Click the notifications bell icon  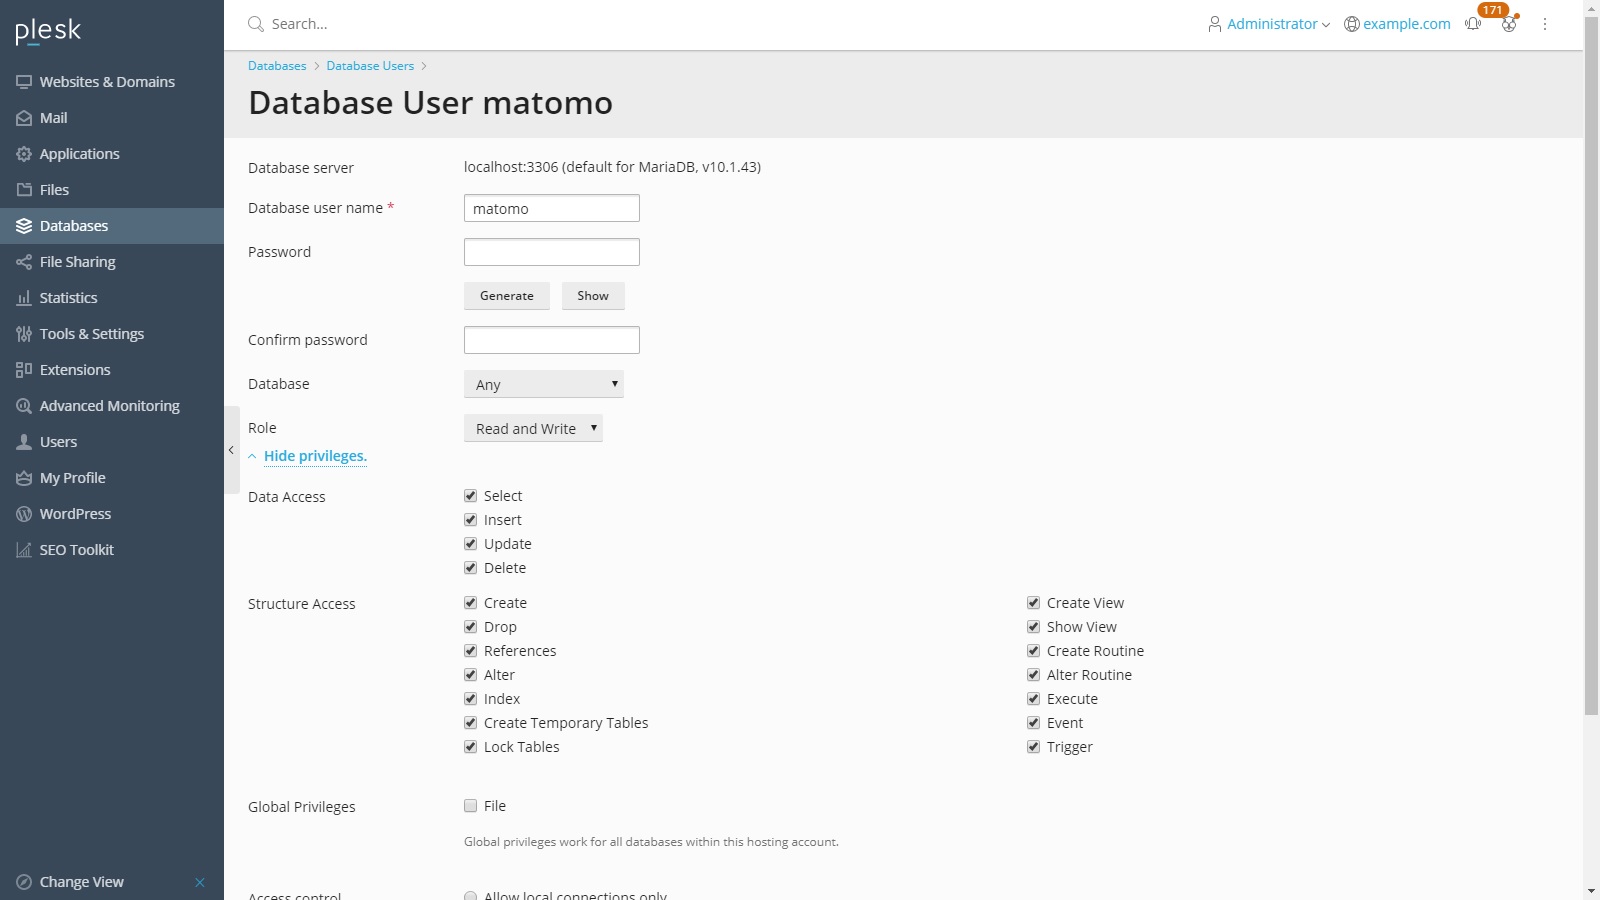pos(1473,24)
